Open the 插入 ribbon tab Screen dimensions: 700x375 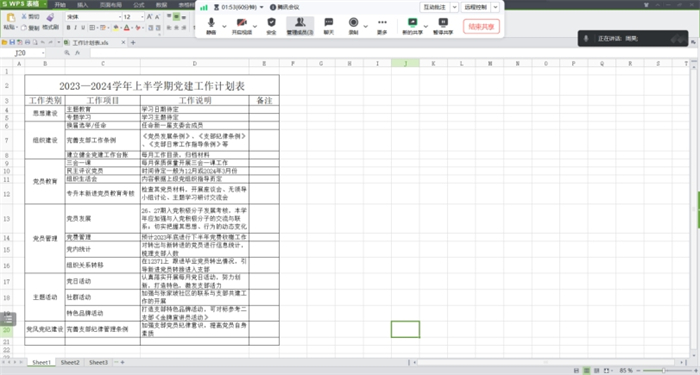coord(83,5)
